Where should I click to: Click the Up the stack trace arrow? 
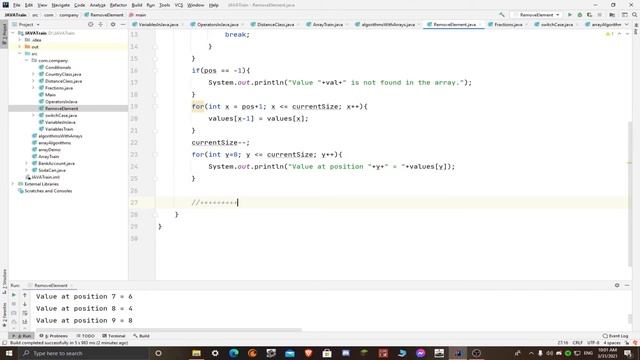[x=25, y=295]
